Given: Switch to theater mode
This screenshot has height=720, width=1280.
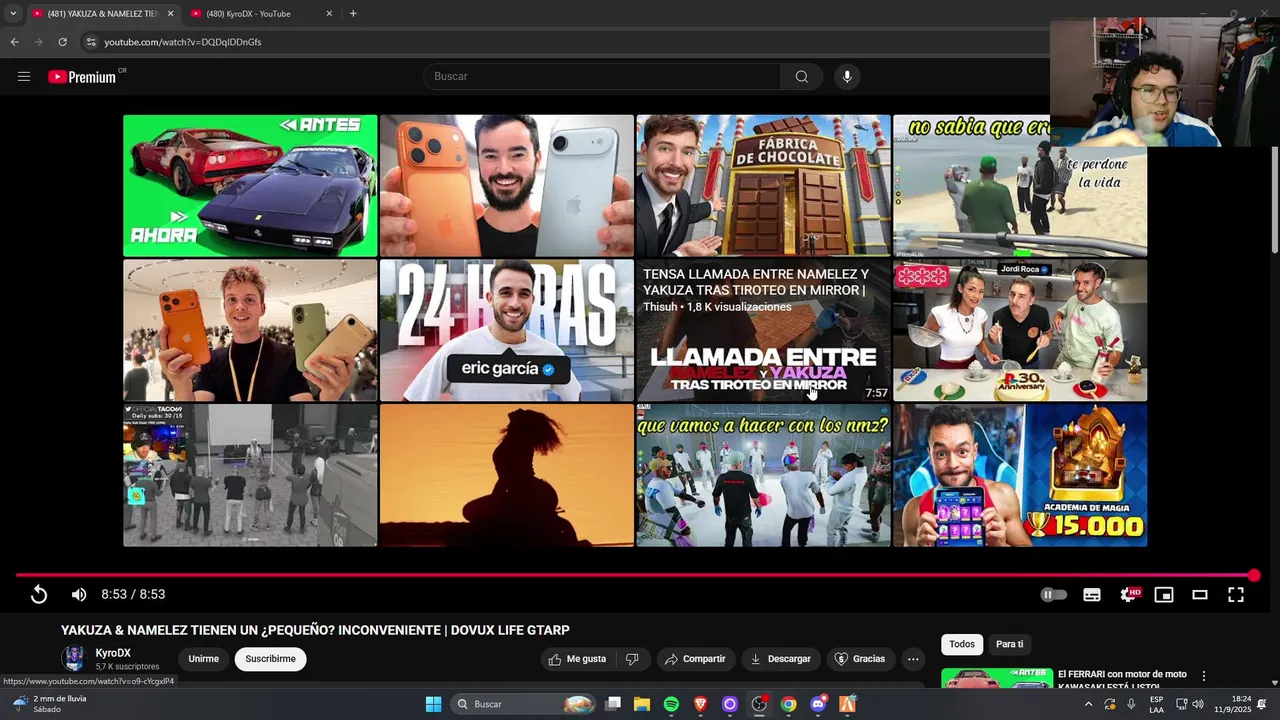Looking at the screenshot, I should [1200, 594].
